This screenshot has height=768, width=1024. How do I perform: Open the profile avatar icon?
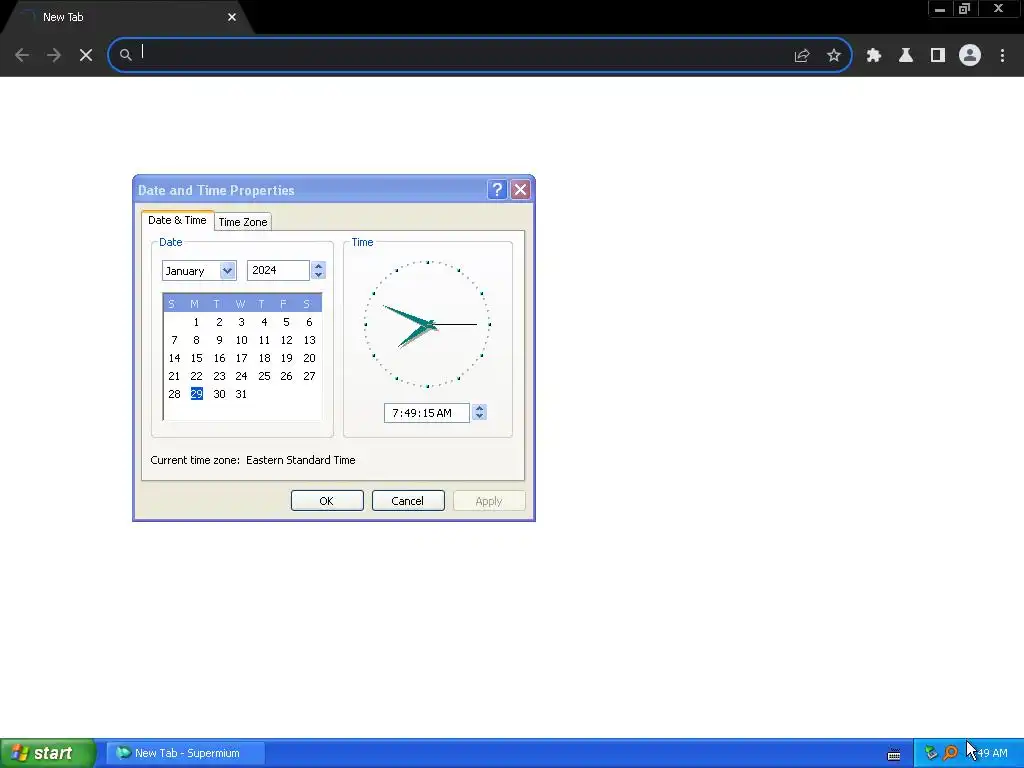pos(970,56)
